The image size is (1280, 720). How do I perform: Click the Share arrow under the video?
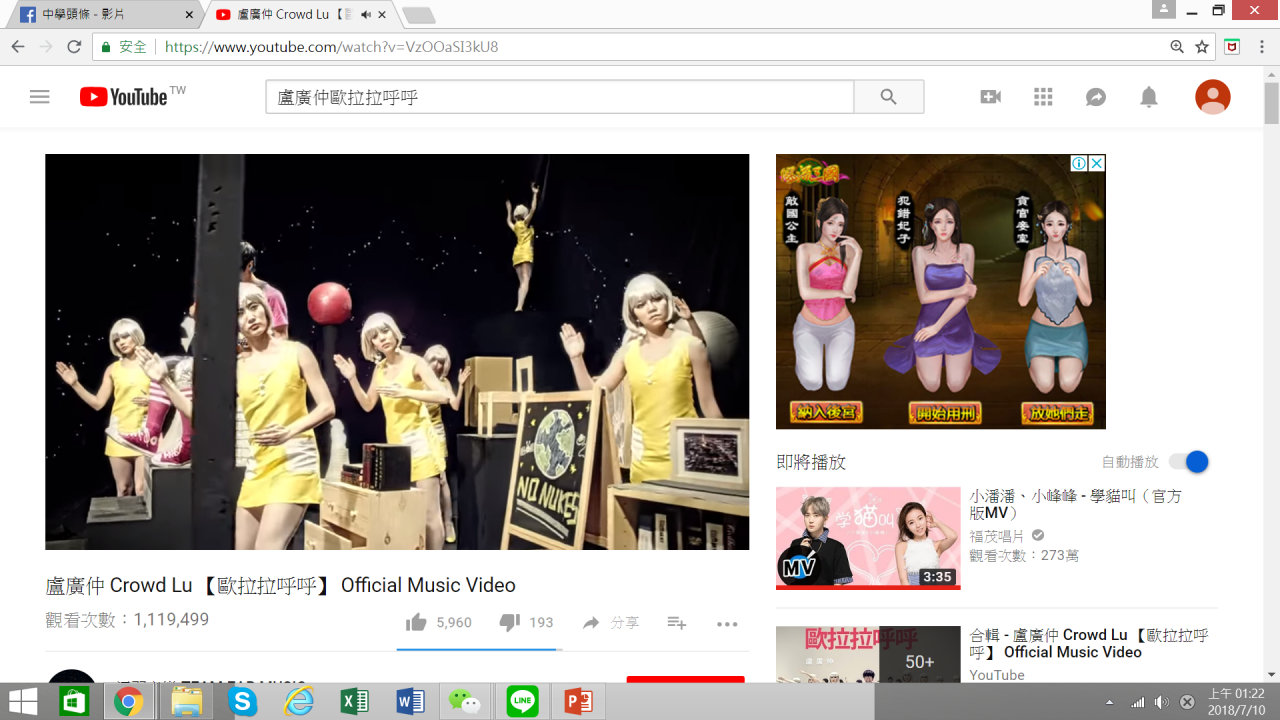click(591, 622)
